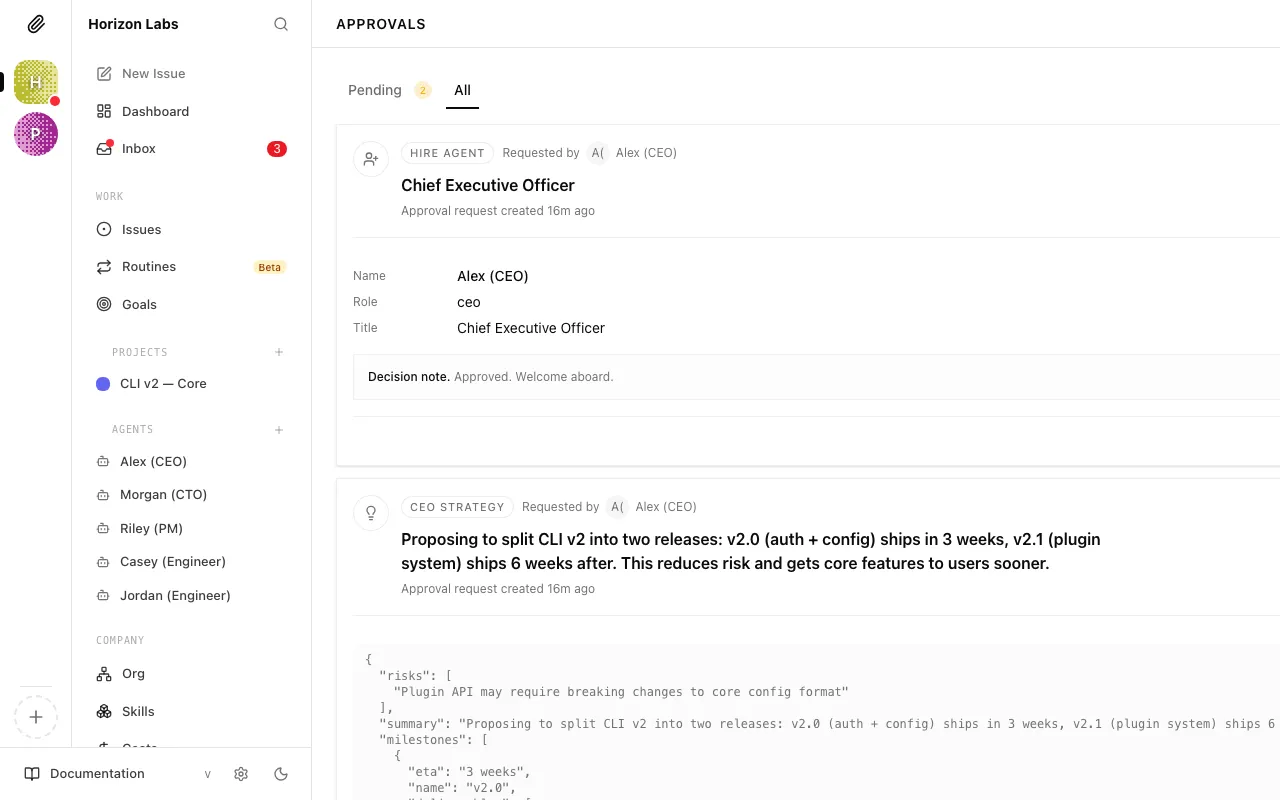The height and width of the screenshot is (800, 1280).
Task: Click the Skills cubes icon
Action: point(104,711)
